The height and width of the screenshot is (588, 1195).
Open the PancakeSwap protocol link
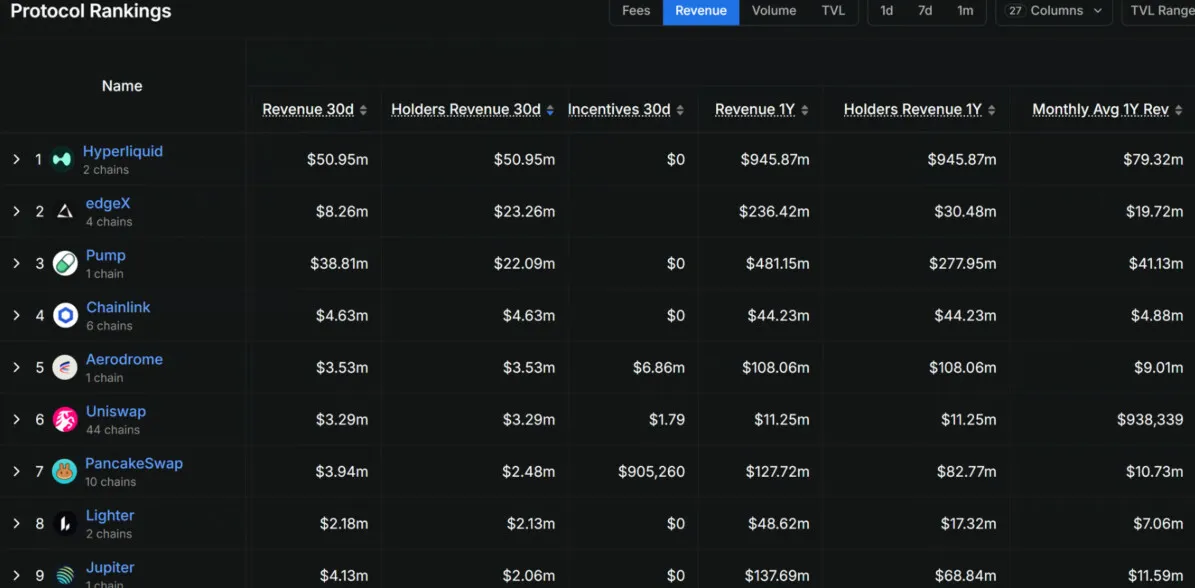click(x=134, y=463)
